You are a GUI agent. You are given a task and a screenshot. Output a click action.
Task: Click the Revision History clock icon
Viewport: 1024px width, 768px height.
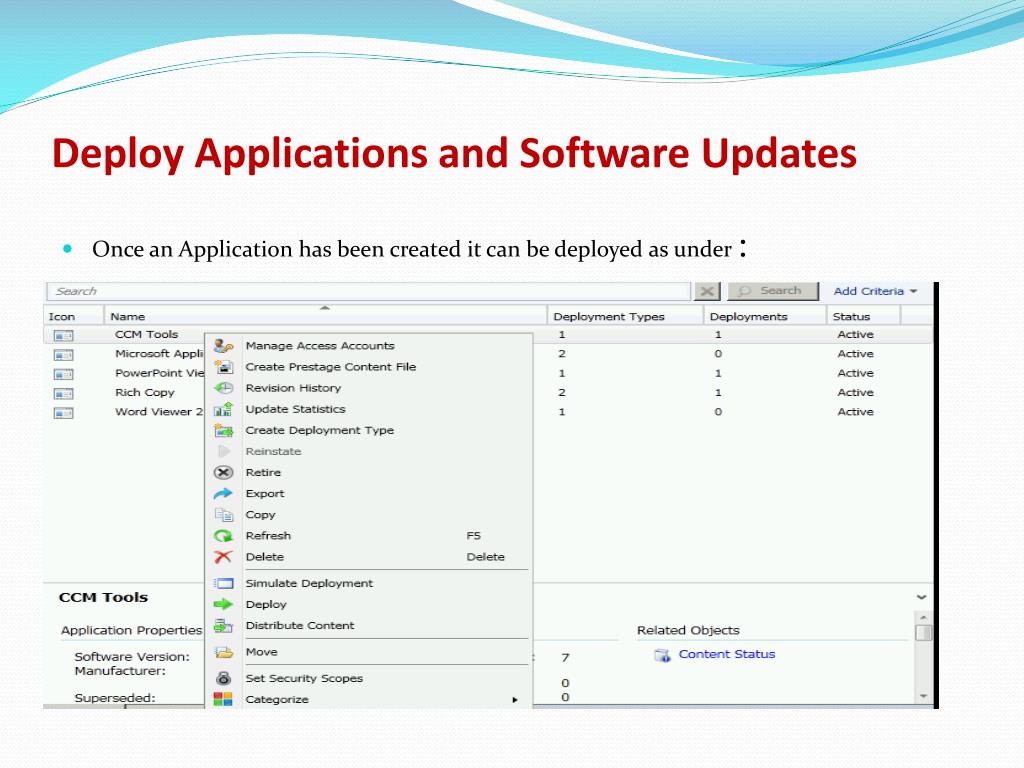tap(223, 388)
